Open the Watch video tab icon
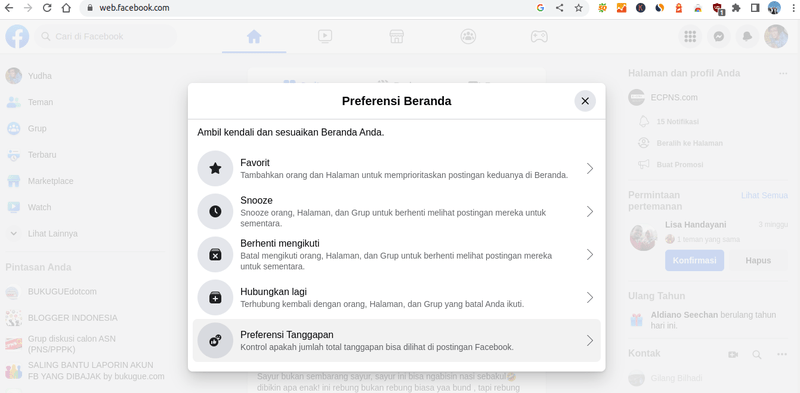 point(325,36)
